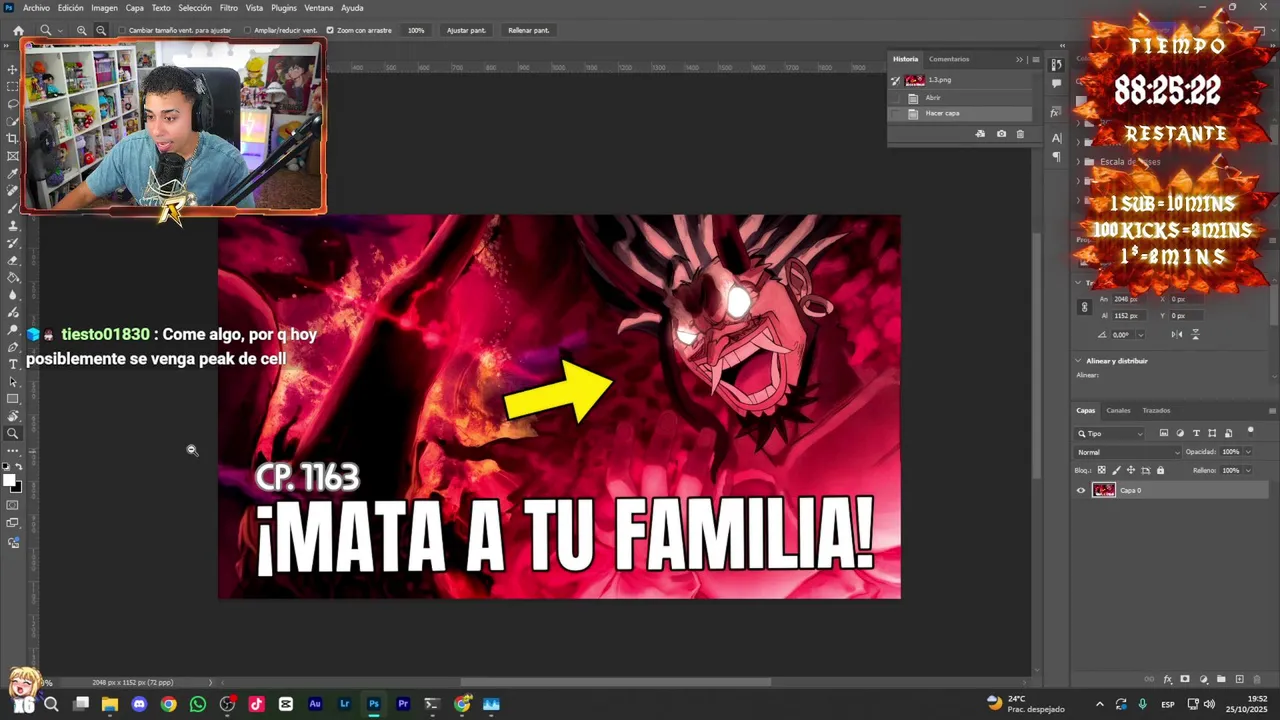
Task: Select the Horizontal Type tool
Action: tap(13, 364)
